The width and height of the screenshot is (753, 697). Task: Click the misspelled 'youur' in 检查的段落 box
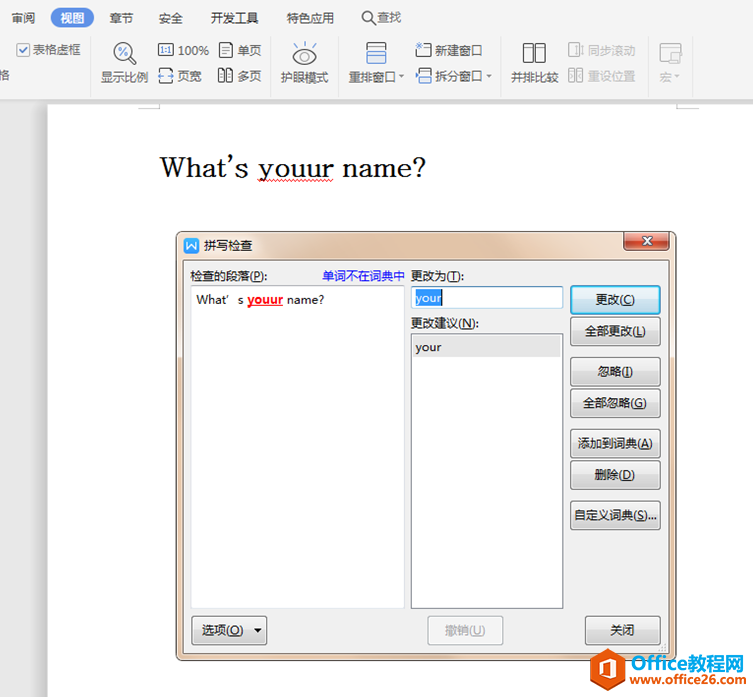point(265,300)
